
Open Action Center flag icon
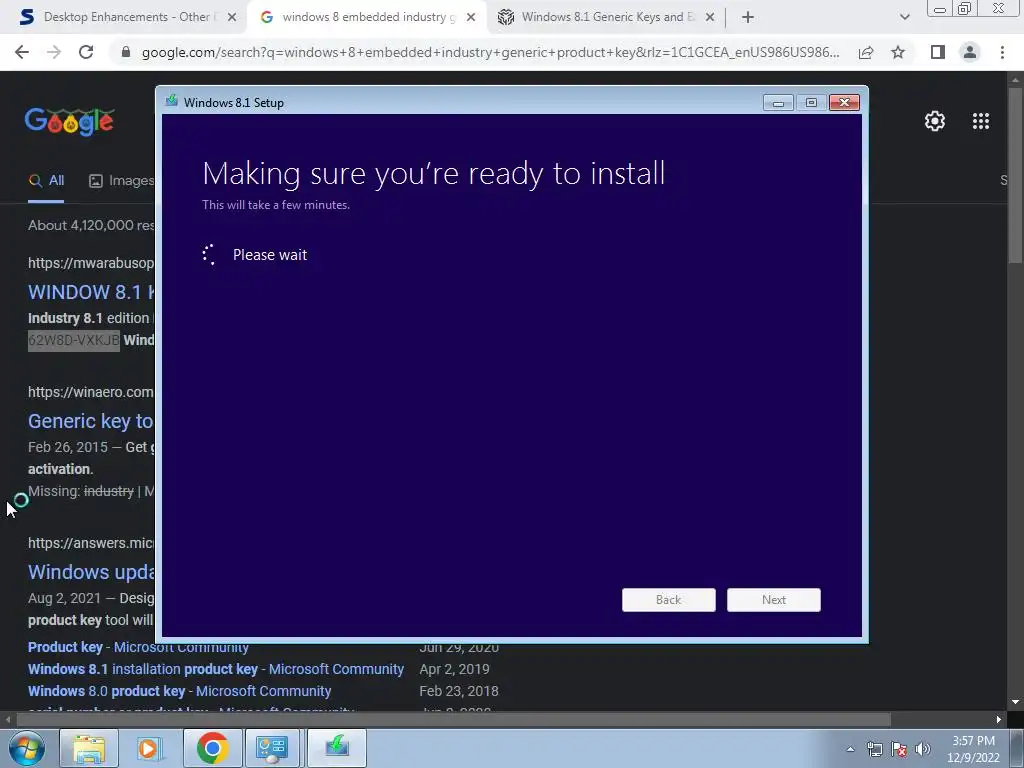coord(899,749)
